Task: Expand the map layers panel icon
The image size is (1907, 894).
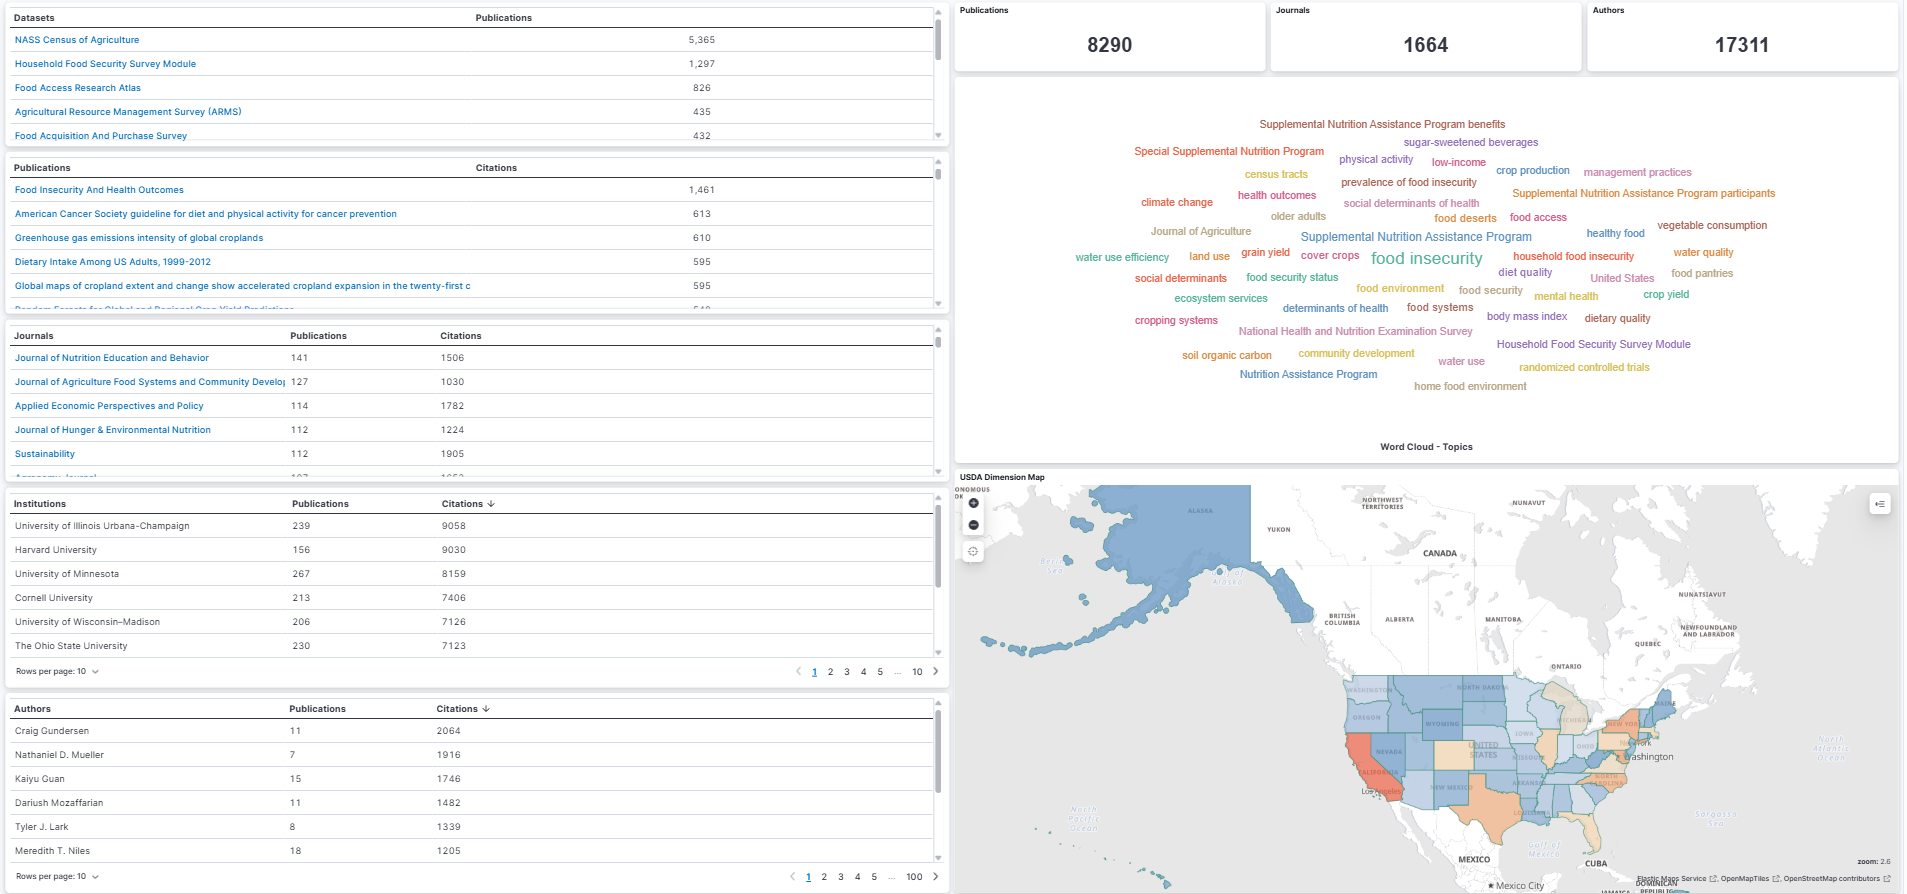Action: 1879,504
